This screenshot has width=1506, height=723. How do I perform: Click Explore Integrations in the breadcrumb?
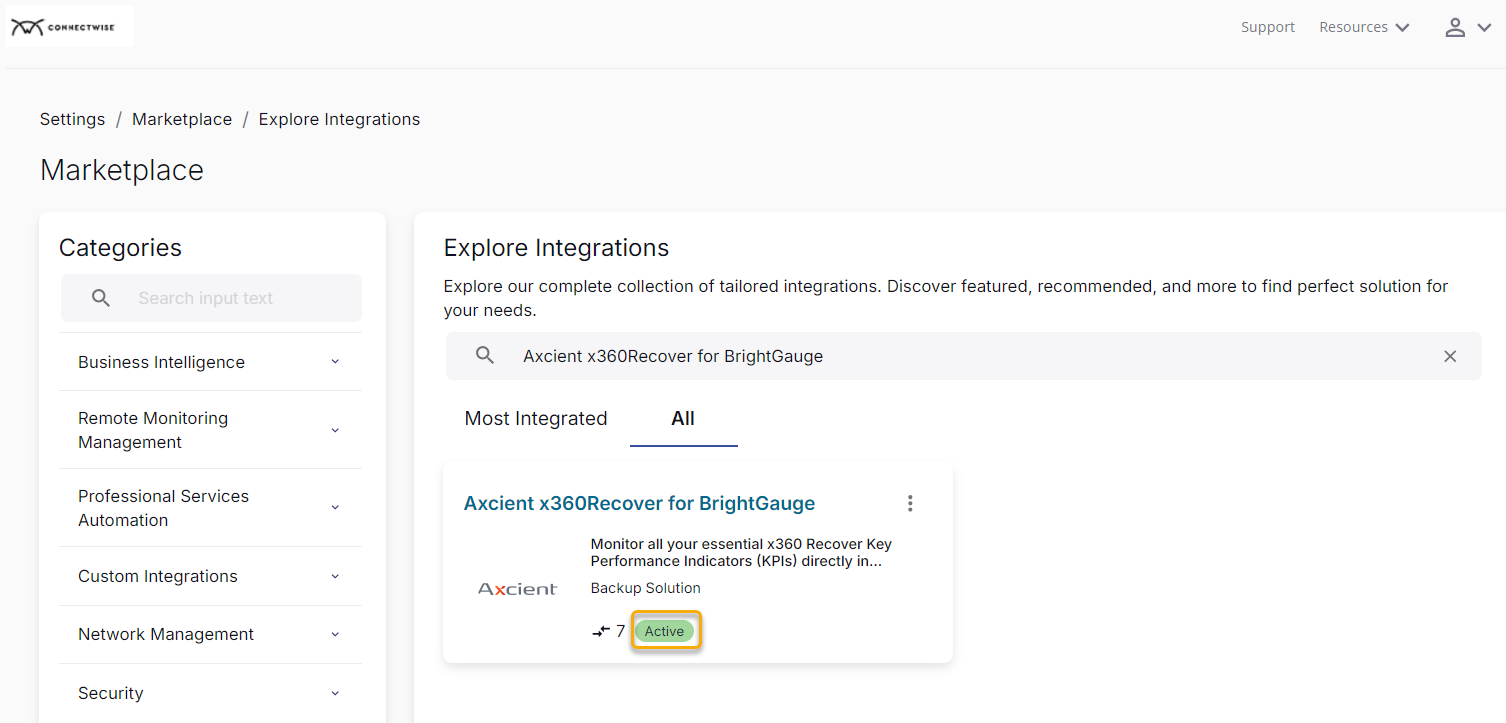339,119
